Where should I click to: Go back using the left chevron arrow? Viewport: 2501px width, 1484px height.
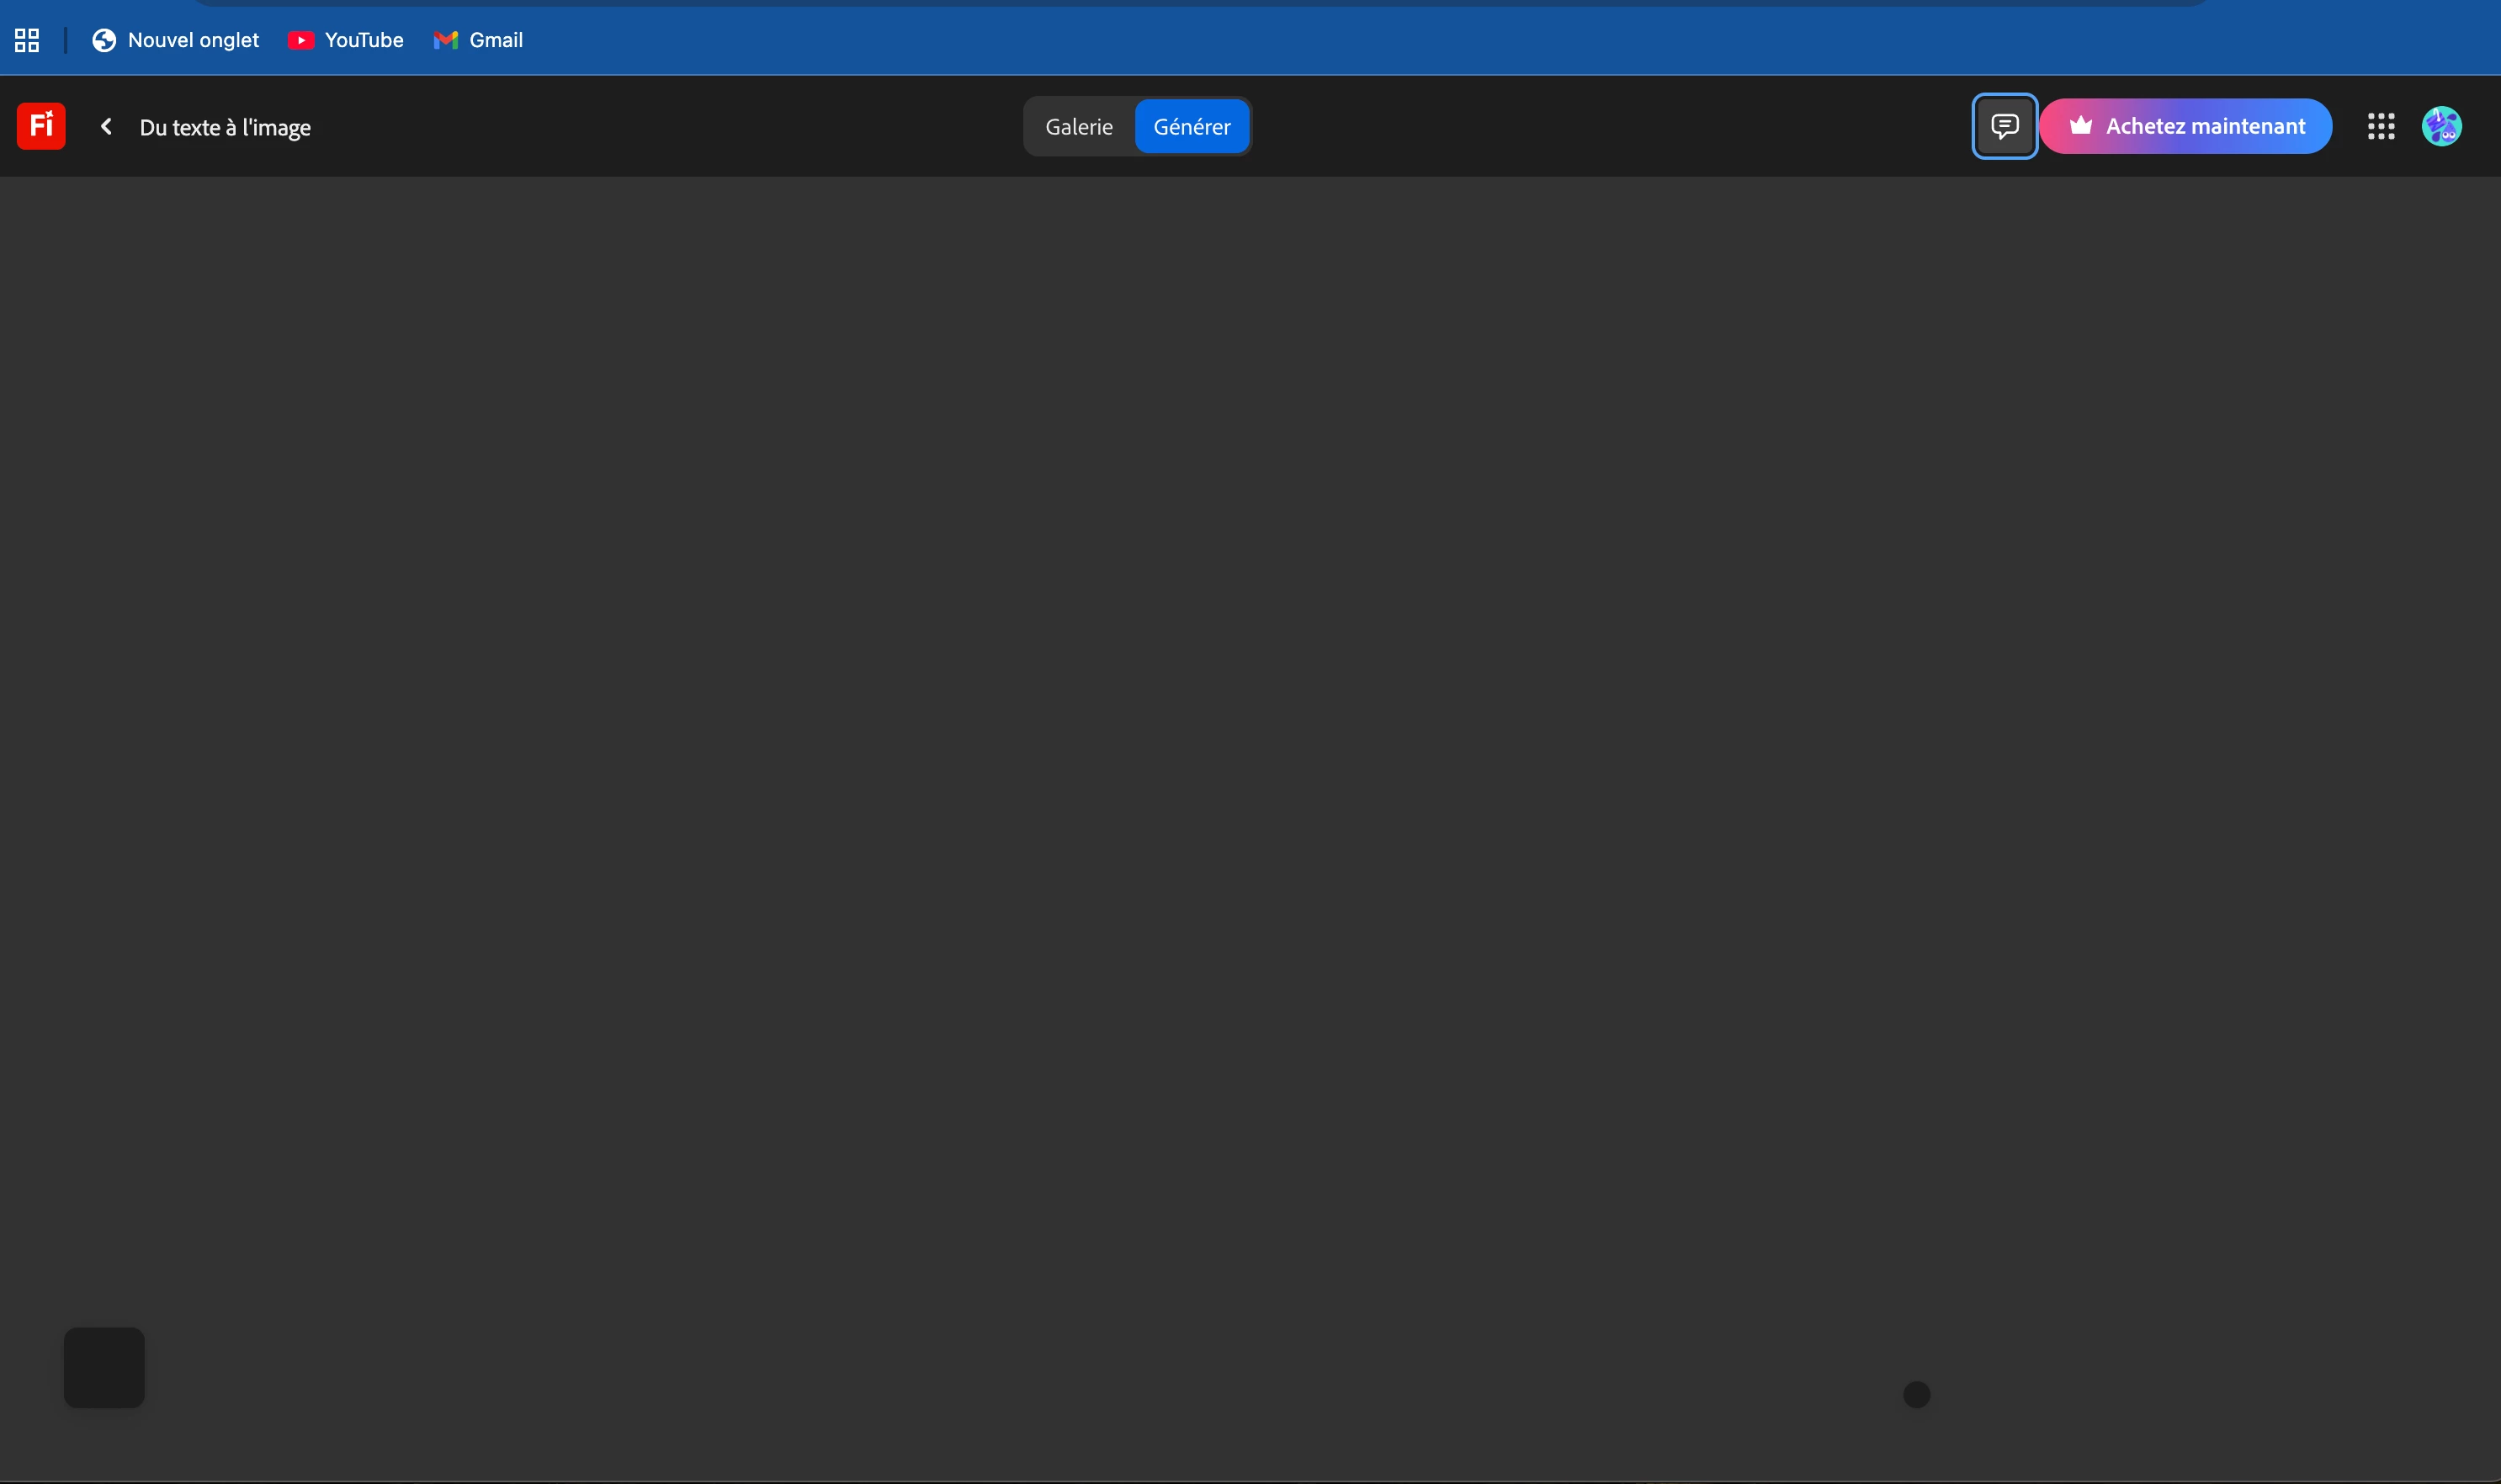coord(106,126)
